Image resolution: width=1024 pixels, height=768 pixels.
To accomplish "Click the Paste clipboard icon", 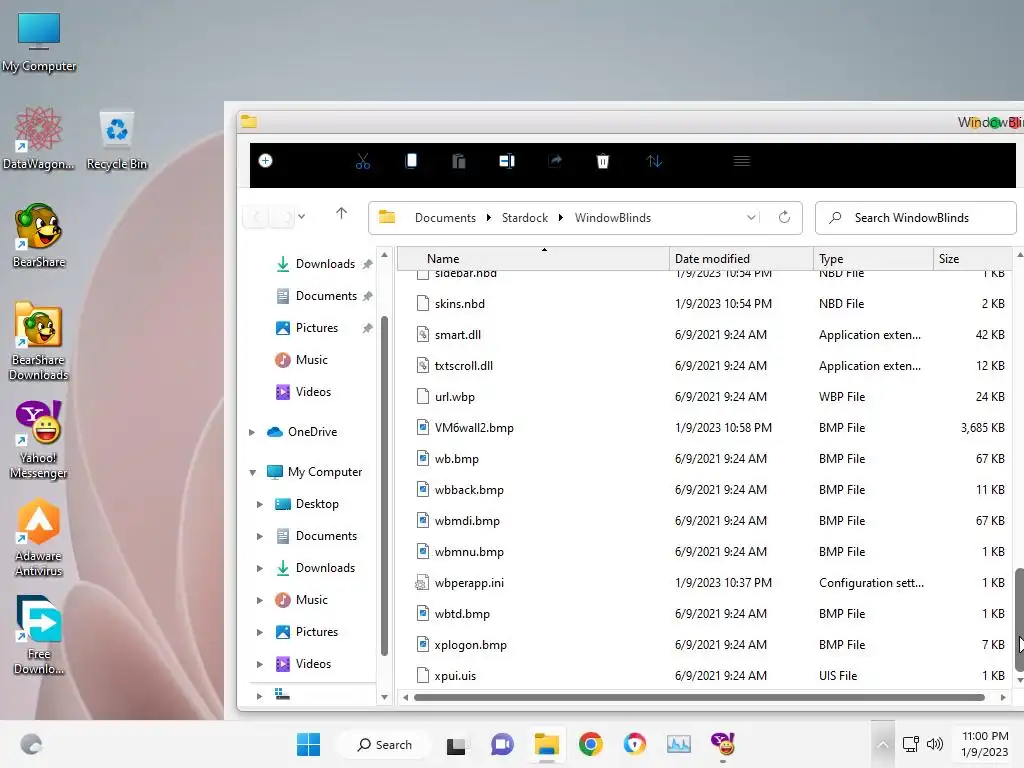I will pyautogui.click(x=459, y=161).
